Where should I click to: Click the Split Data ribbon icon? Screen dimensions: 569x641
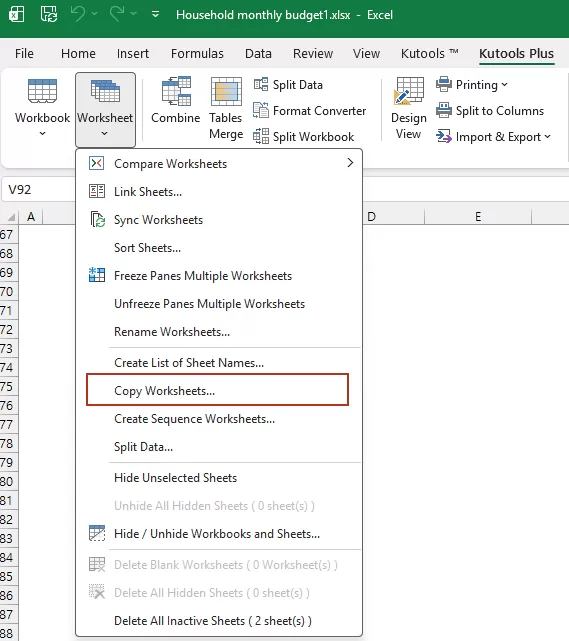tap(260, 85)
